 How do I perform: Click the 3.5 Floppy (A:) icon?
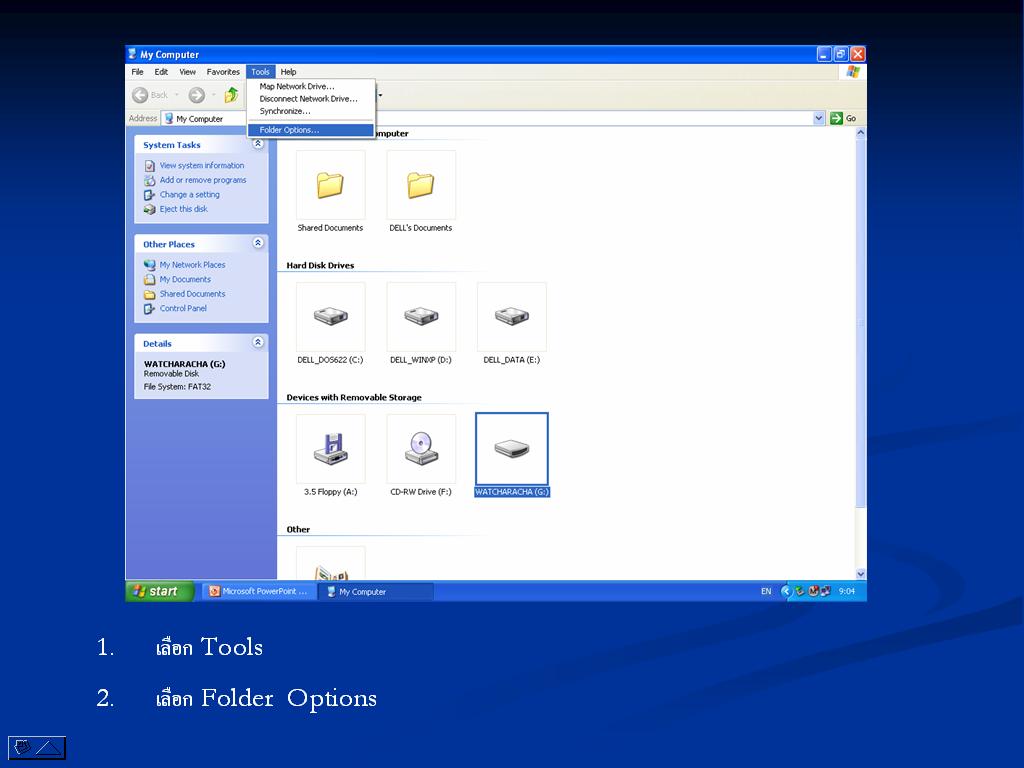click(x=330, y=449)
